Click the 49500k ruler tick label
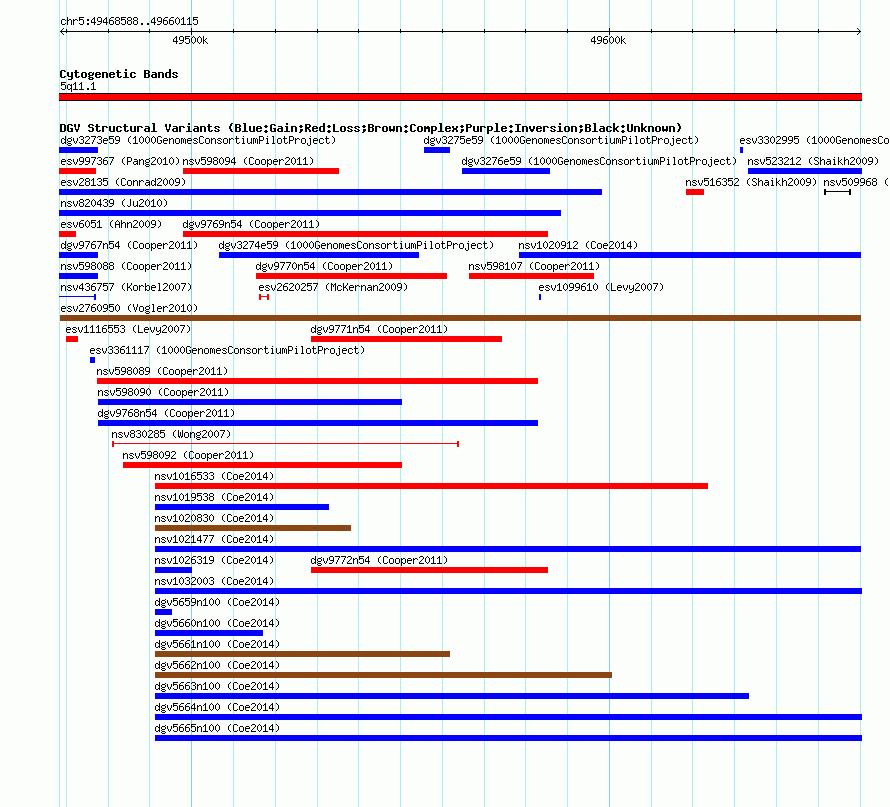The width and height of the screenshot is (890, 807). (190, 40)
